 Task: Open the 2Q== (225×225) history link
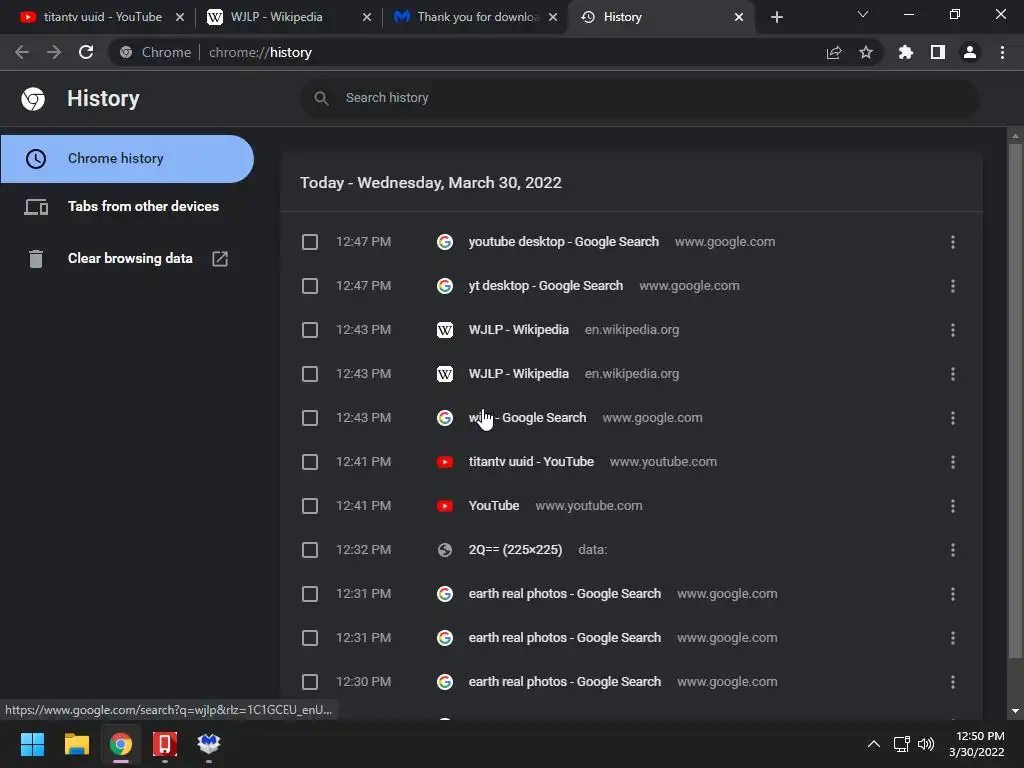(515, 550)
